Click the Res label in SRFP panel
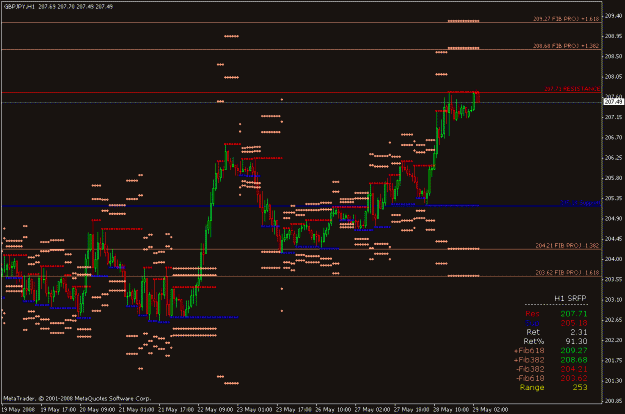 point(533,314)
